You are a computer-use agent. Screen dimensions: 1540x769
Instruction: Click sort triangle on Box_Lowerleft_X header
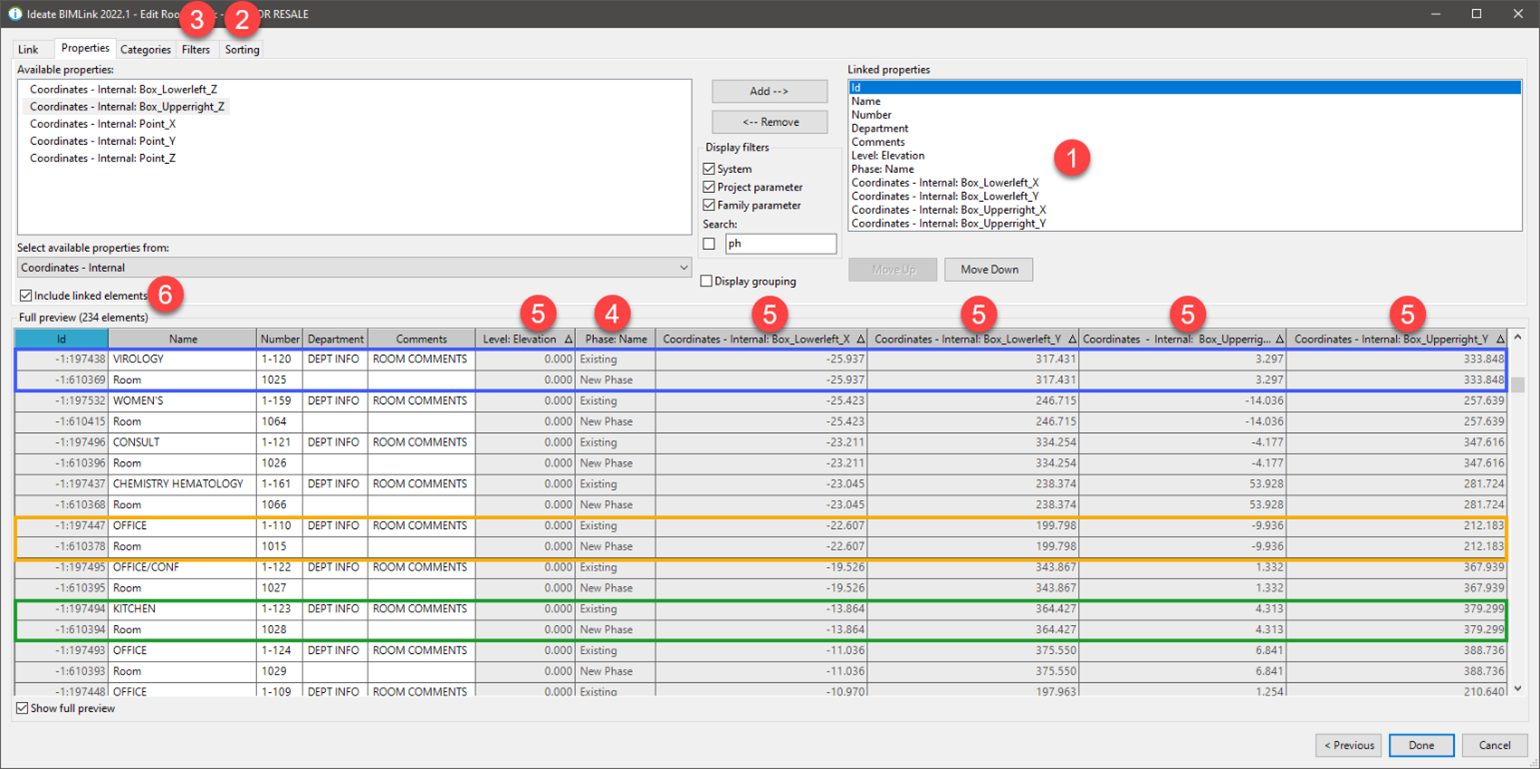click(x=861, y=340)
